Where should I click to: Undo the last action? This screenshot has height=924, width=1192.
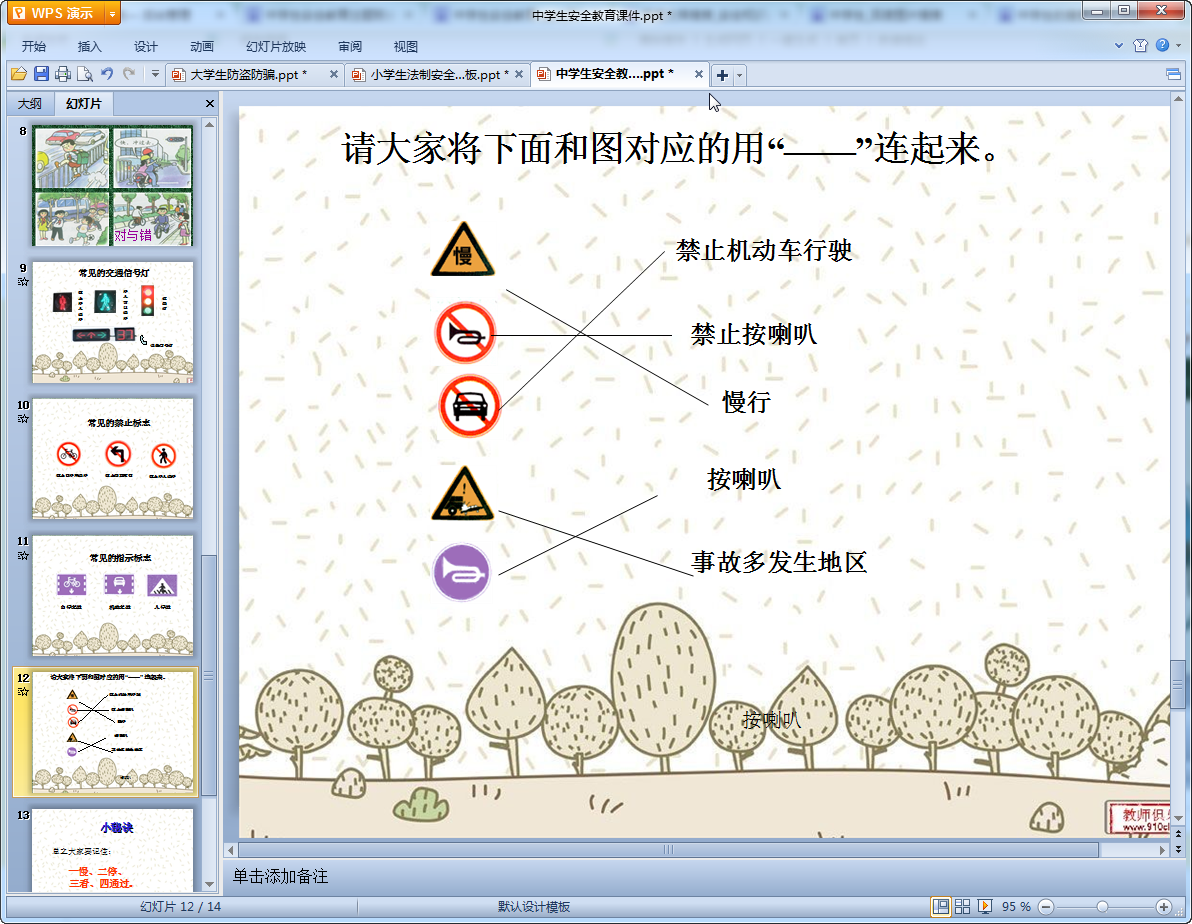[107, 74]
